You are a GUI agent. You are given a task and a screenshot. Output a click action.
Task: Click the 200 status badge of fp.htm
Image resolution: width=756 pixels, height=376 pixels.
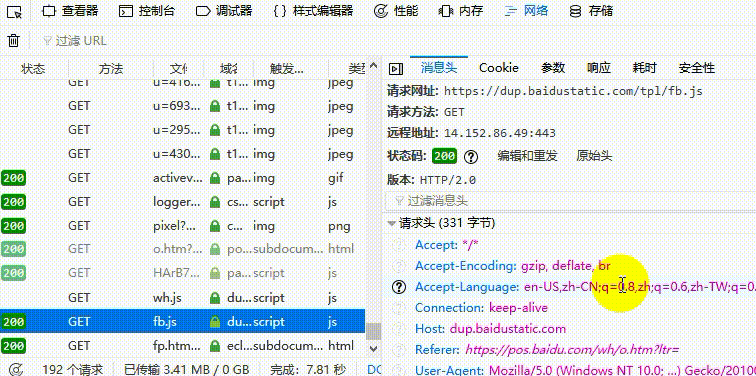coord(13,346)
